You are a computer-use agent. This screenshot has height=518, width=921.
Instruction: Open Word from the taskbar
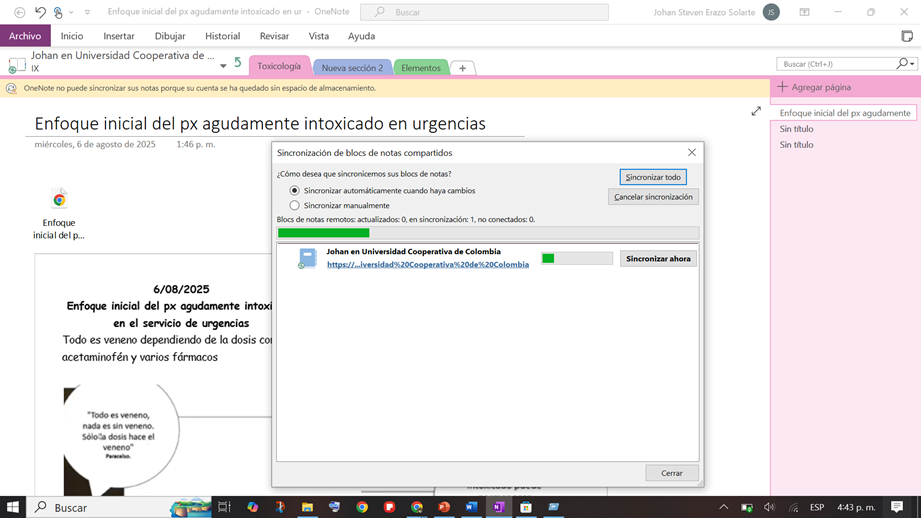pos(471,507)
